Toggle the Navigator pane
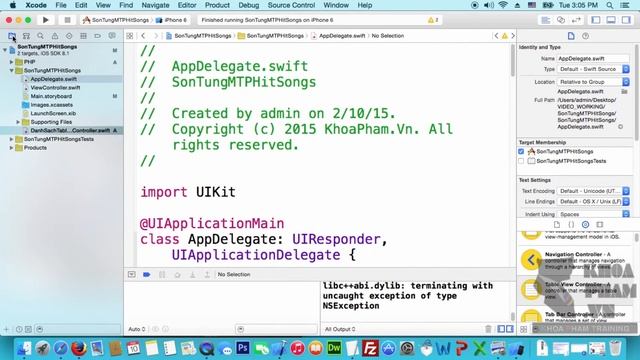The height and width of the screenshot is (360, 640). coord(596,20)
